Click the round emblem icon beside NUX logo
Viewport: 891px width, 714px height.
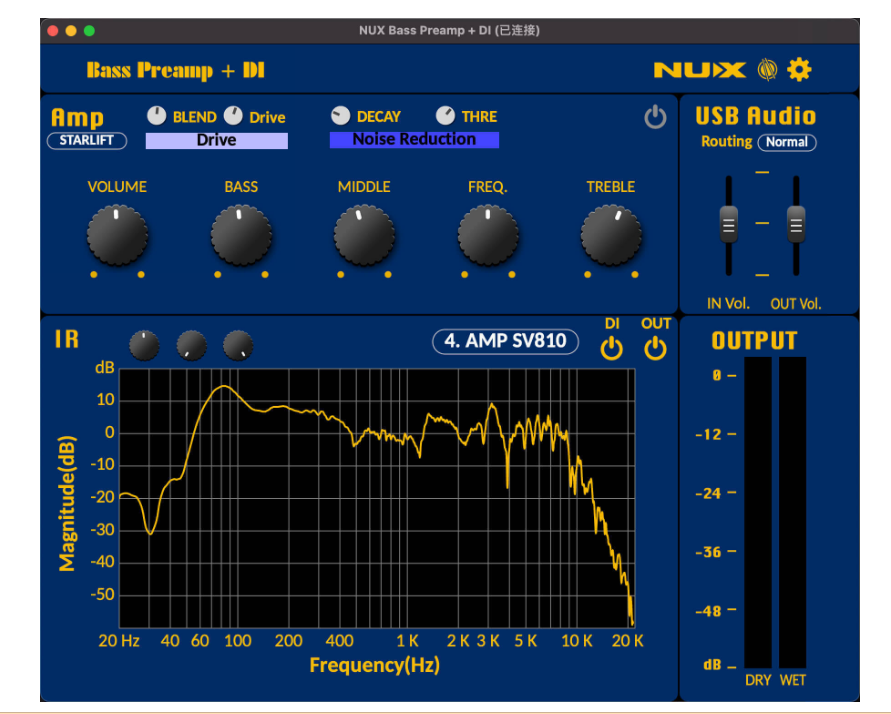pos(767,69)
